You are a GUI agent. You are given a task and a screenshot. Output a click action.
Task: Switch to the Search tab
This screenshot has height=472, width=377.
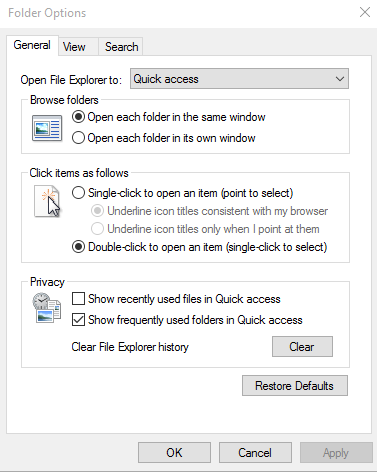[121, 47]
